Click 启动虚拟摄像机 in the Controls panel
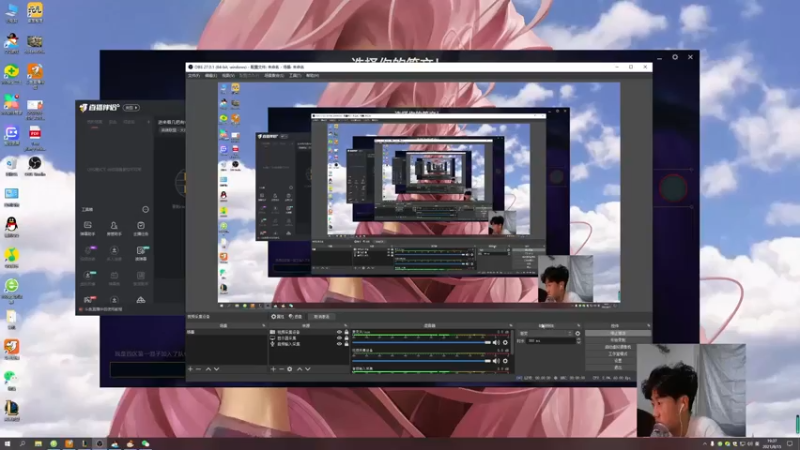Screen dimensions: 800x450 (x=618, y=347)
